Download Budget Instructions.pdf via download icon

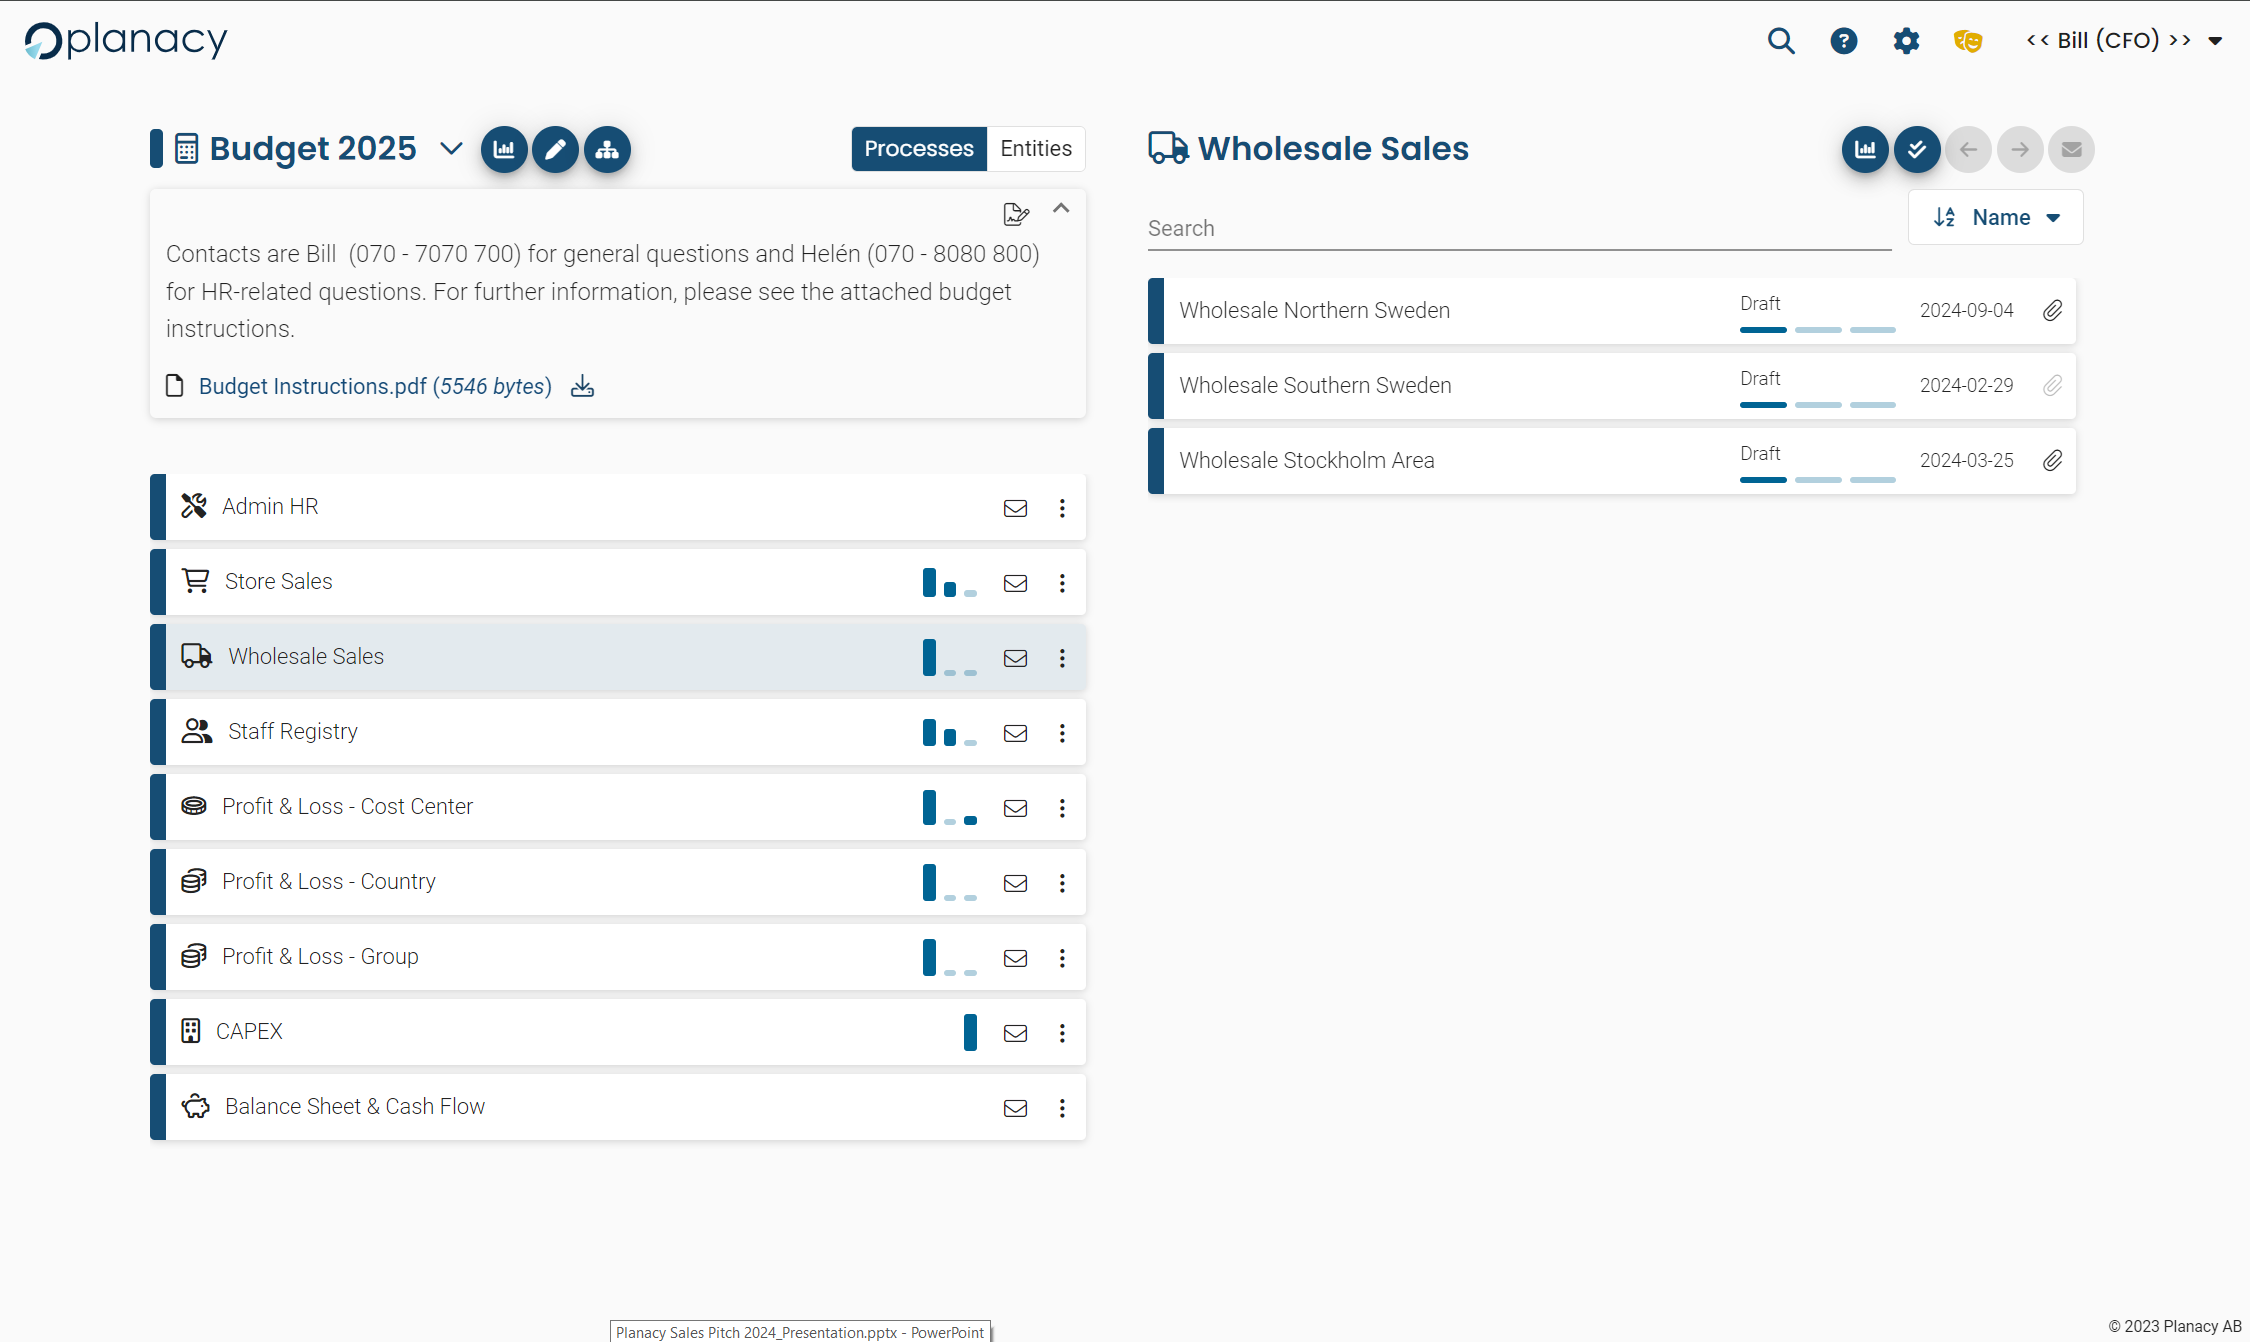tap(582, 386)
